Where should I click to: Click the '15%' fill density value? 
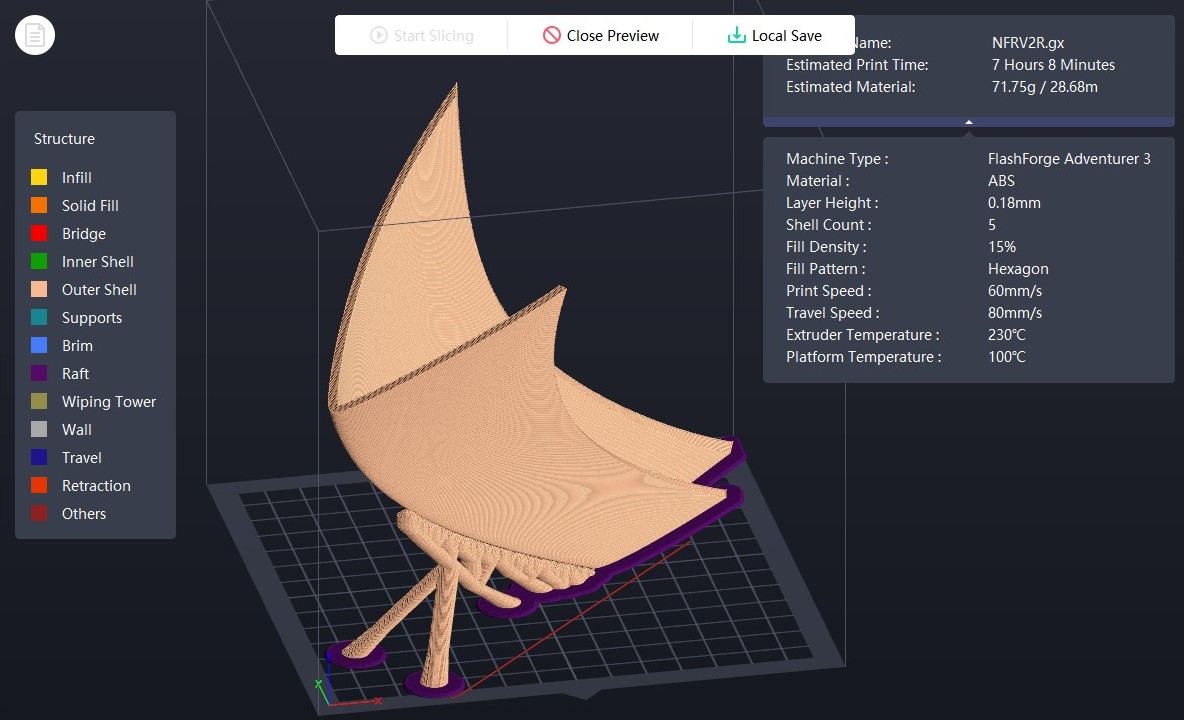[x=1002, y=246]
